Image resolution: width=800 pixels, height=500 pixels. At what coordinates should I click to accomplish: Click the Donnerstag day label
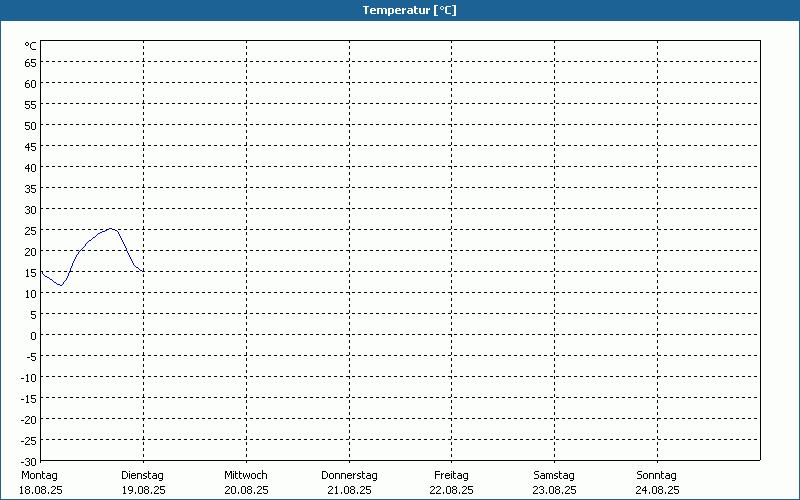[x=349, y=476]
